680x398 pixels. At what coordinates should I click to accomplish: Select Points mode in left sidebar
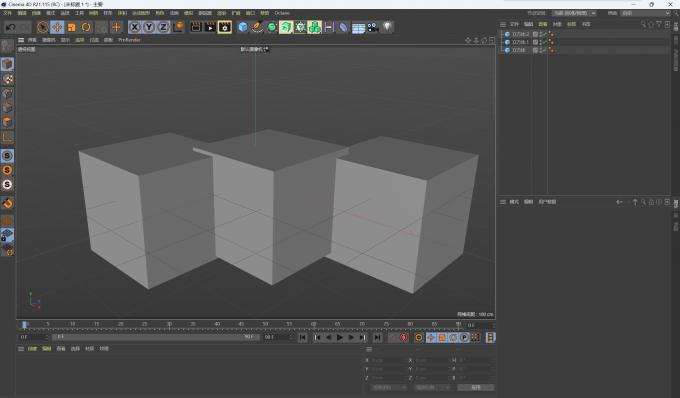(7, 93)
